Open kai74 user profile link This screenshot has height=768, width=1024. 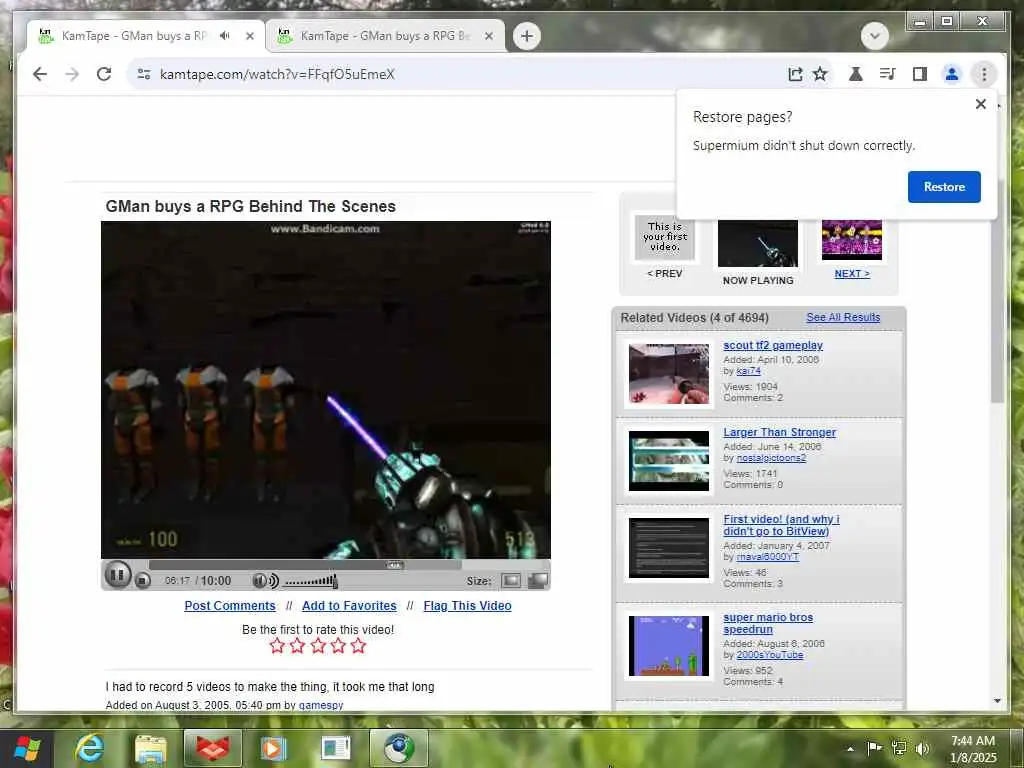(x=748, y=371)
